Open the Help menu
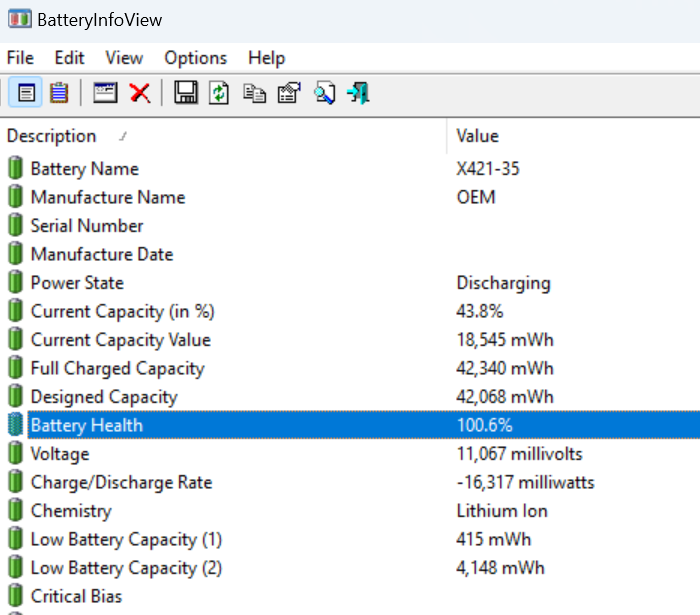This screenshot has width=700, height=615. point(267,58)
